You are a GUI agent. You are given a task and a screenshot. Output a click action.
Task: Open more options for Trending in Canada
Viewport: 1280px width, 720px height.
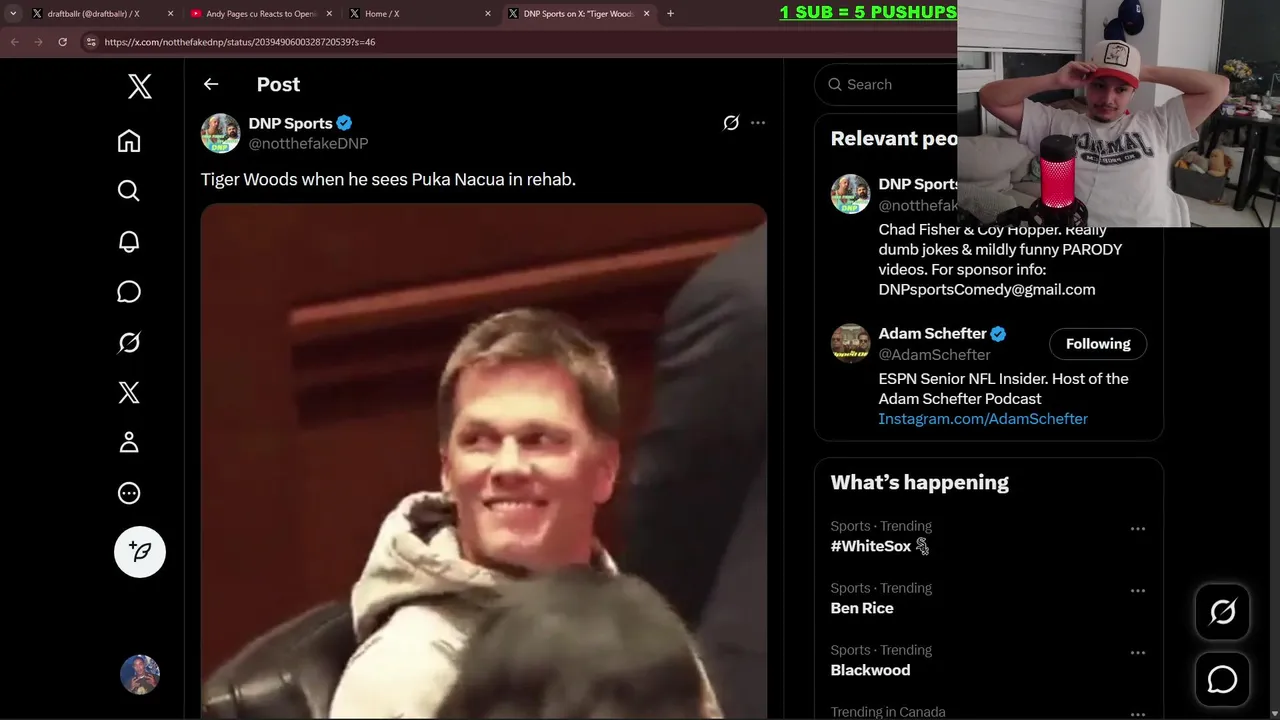pyautogui.click(x=1138, y=714)
